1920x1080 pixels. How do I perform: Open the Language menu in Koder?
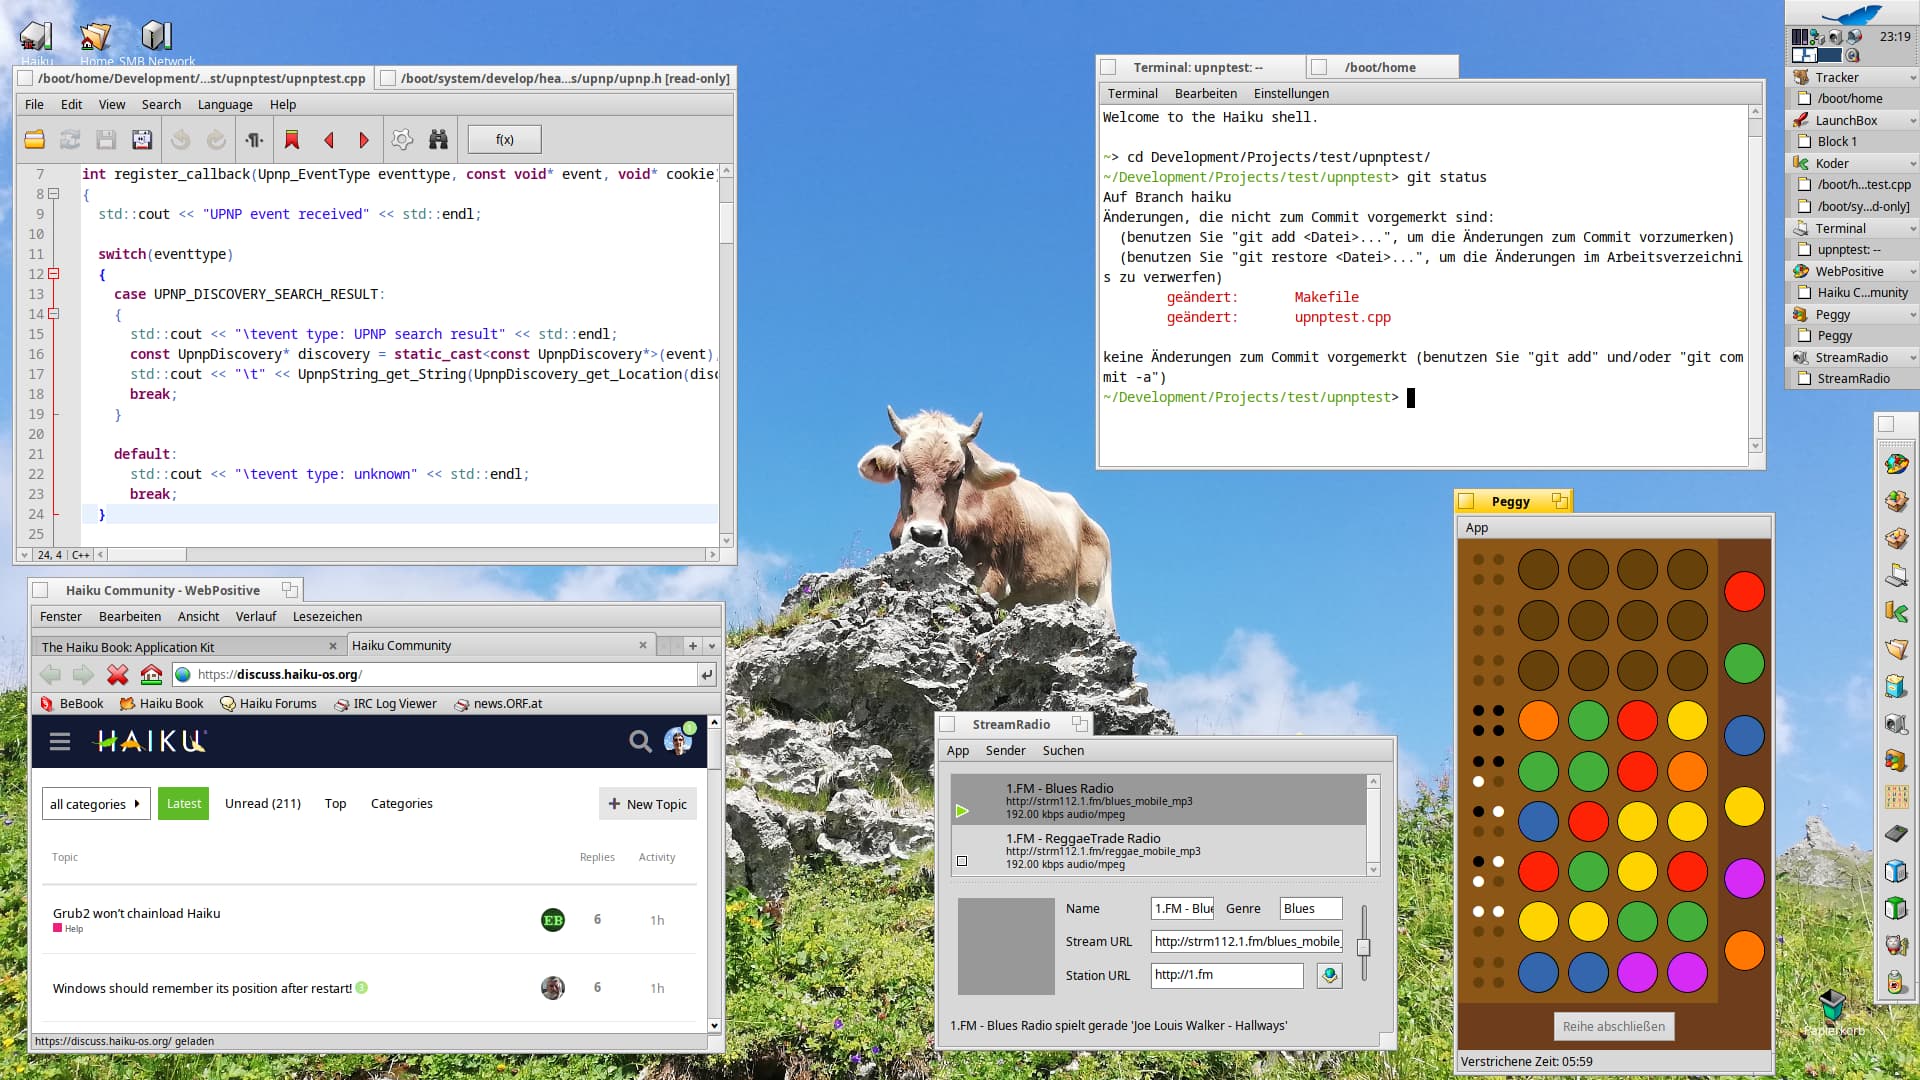click(x=225, y=104)
